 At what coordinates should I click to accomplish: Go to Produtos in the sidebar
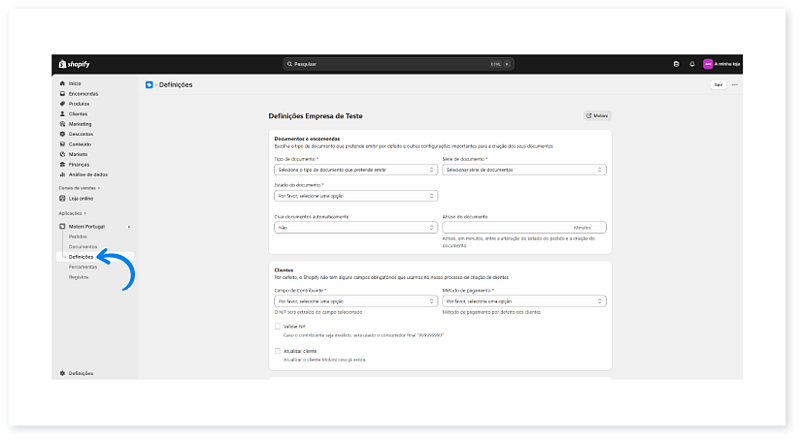(79, 103)
